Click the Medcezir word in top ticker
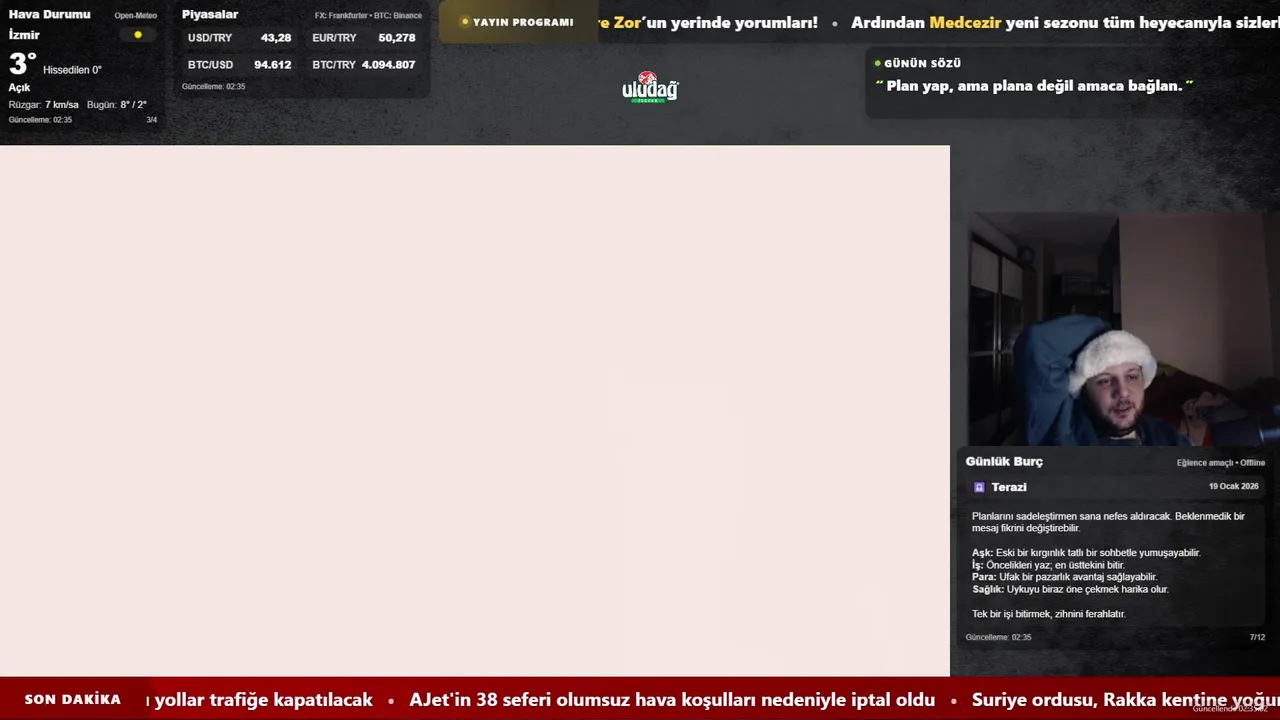Screen dimensions: 1280x720 click(965, 22)
